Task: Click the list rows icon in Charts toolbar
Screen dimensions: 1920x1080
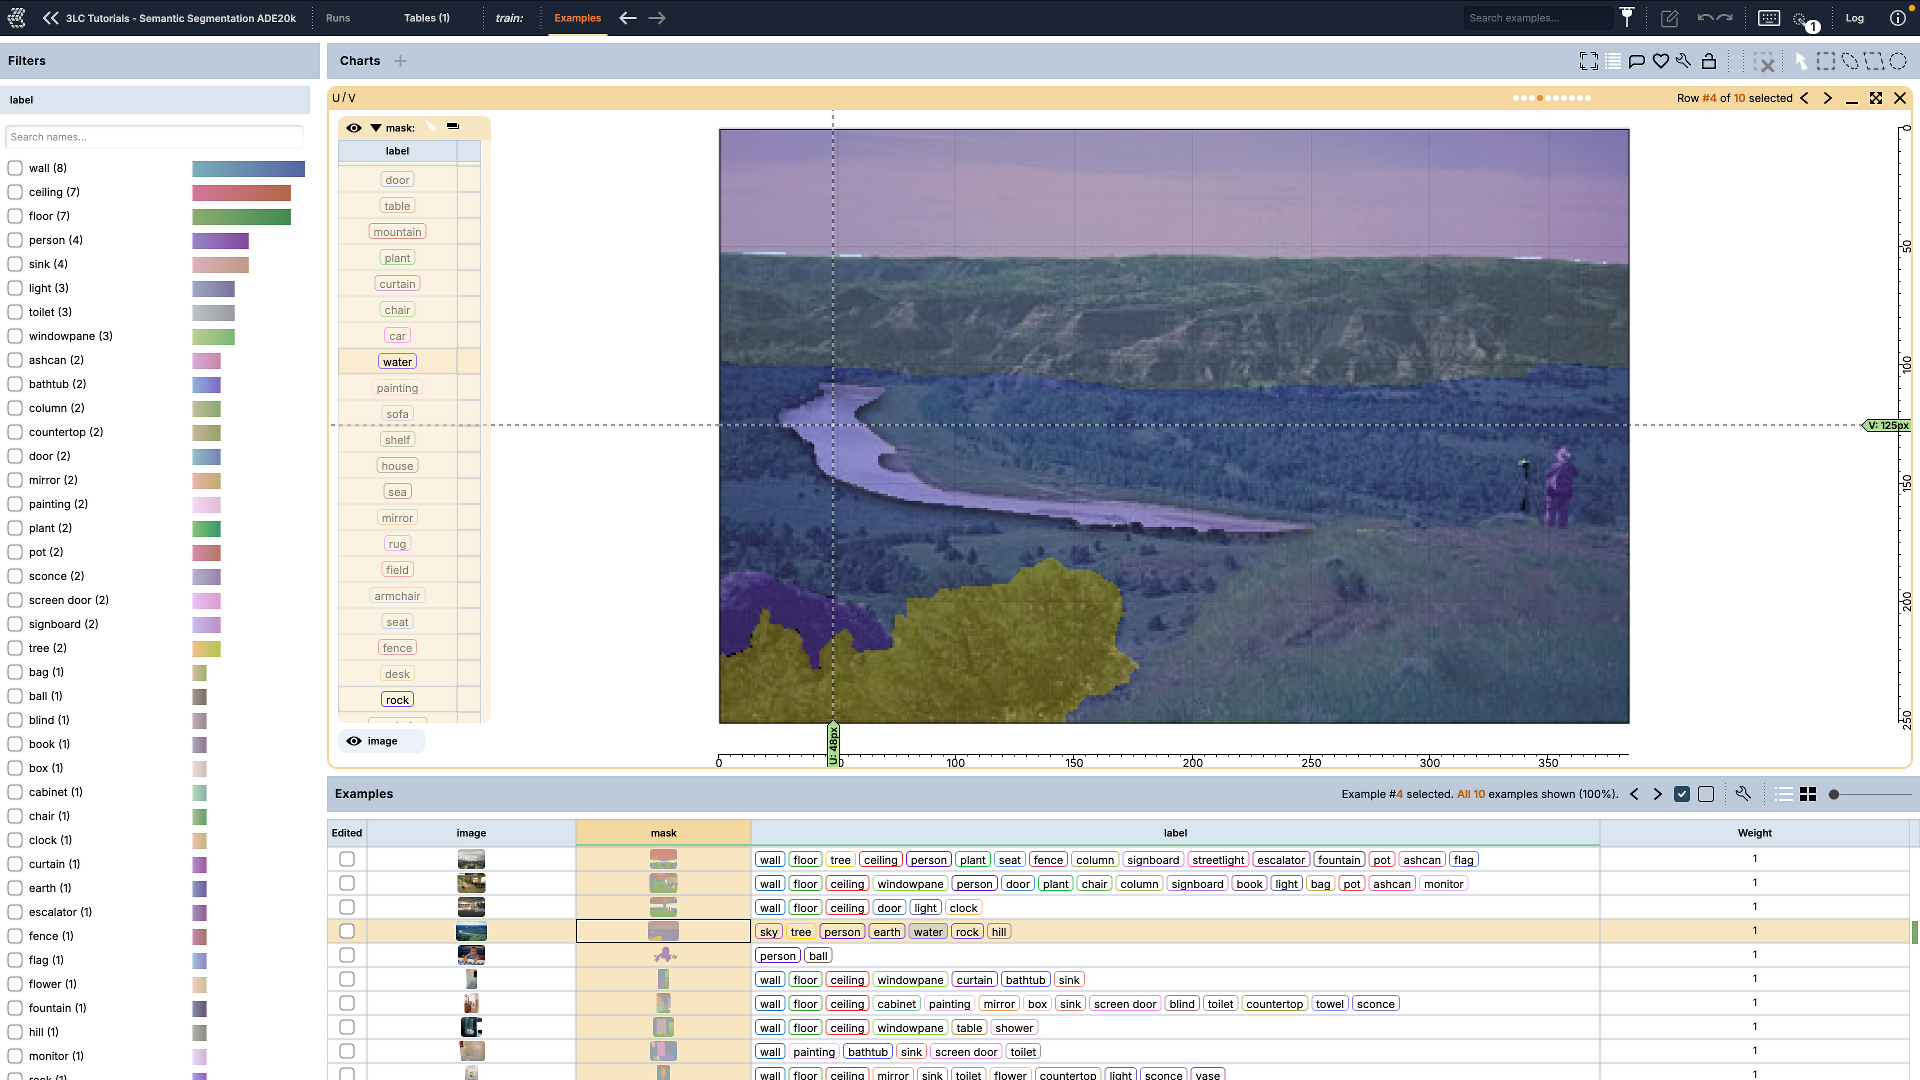Action: click(1613, 61)
